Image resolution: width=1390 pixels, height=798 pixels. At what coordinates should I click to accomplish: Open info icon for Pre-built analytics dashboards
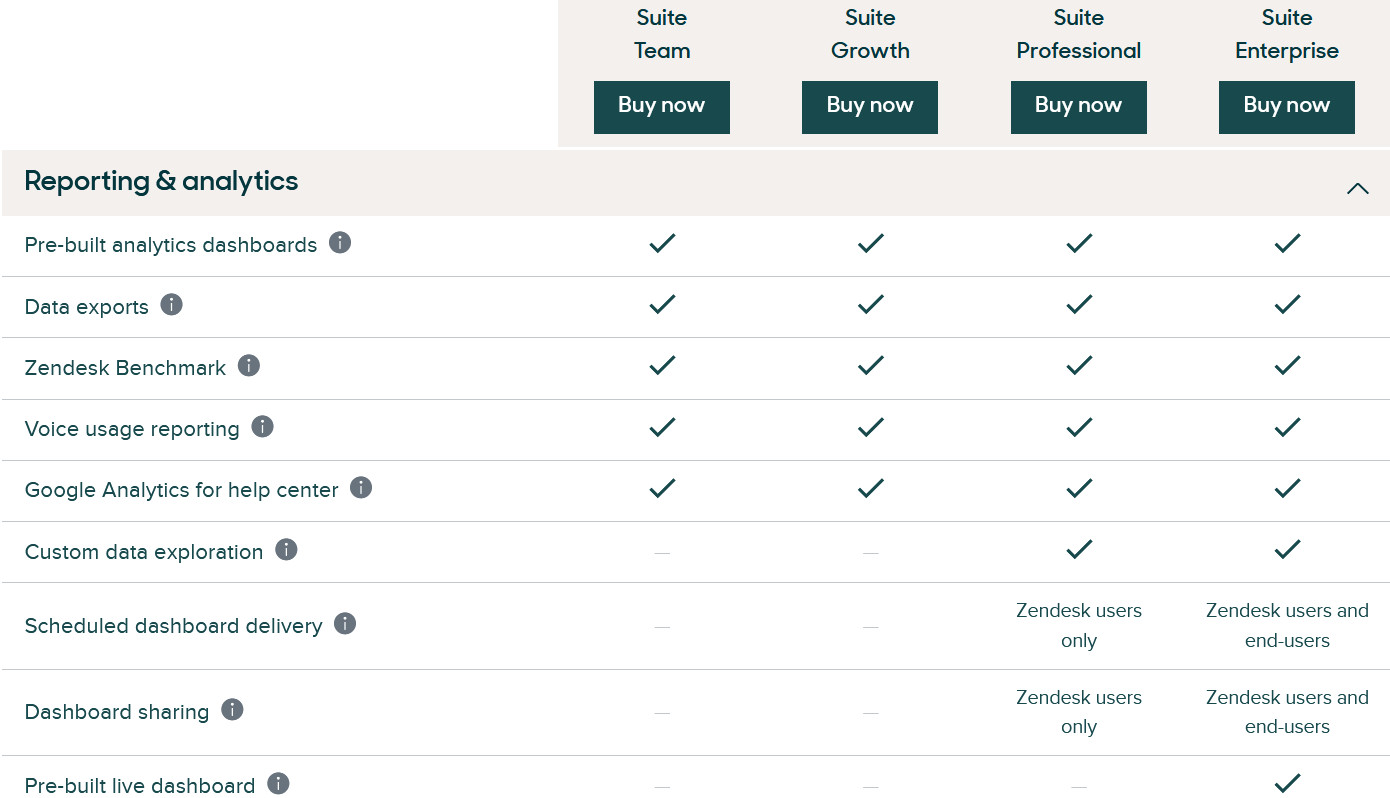(x=340, y=243)
